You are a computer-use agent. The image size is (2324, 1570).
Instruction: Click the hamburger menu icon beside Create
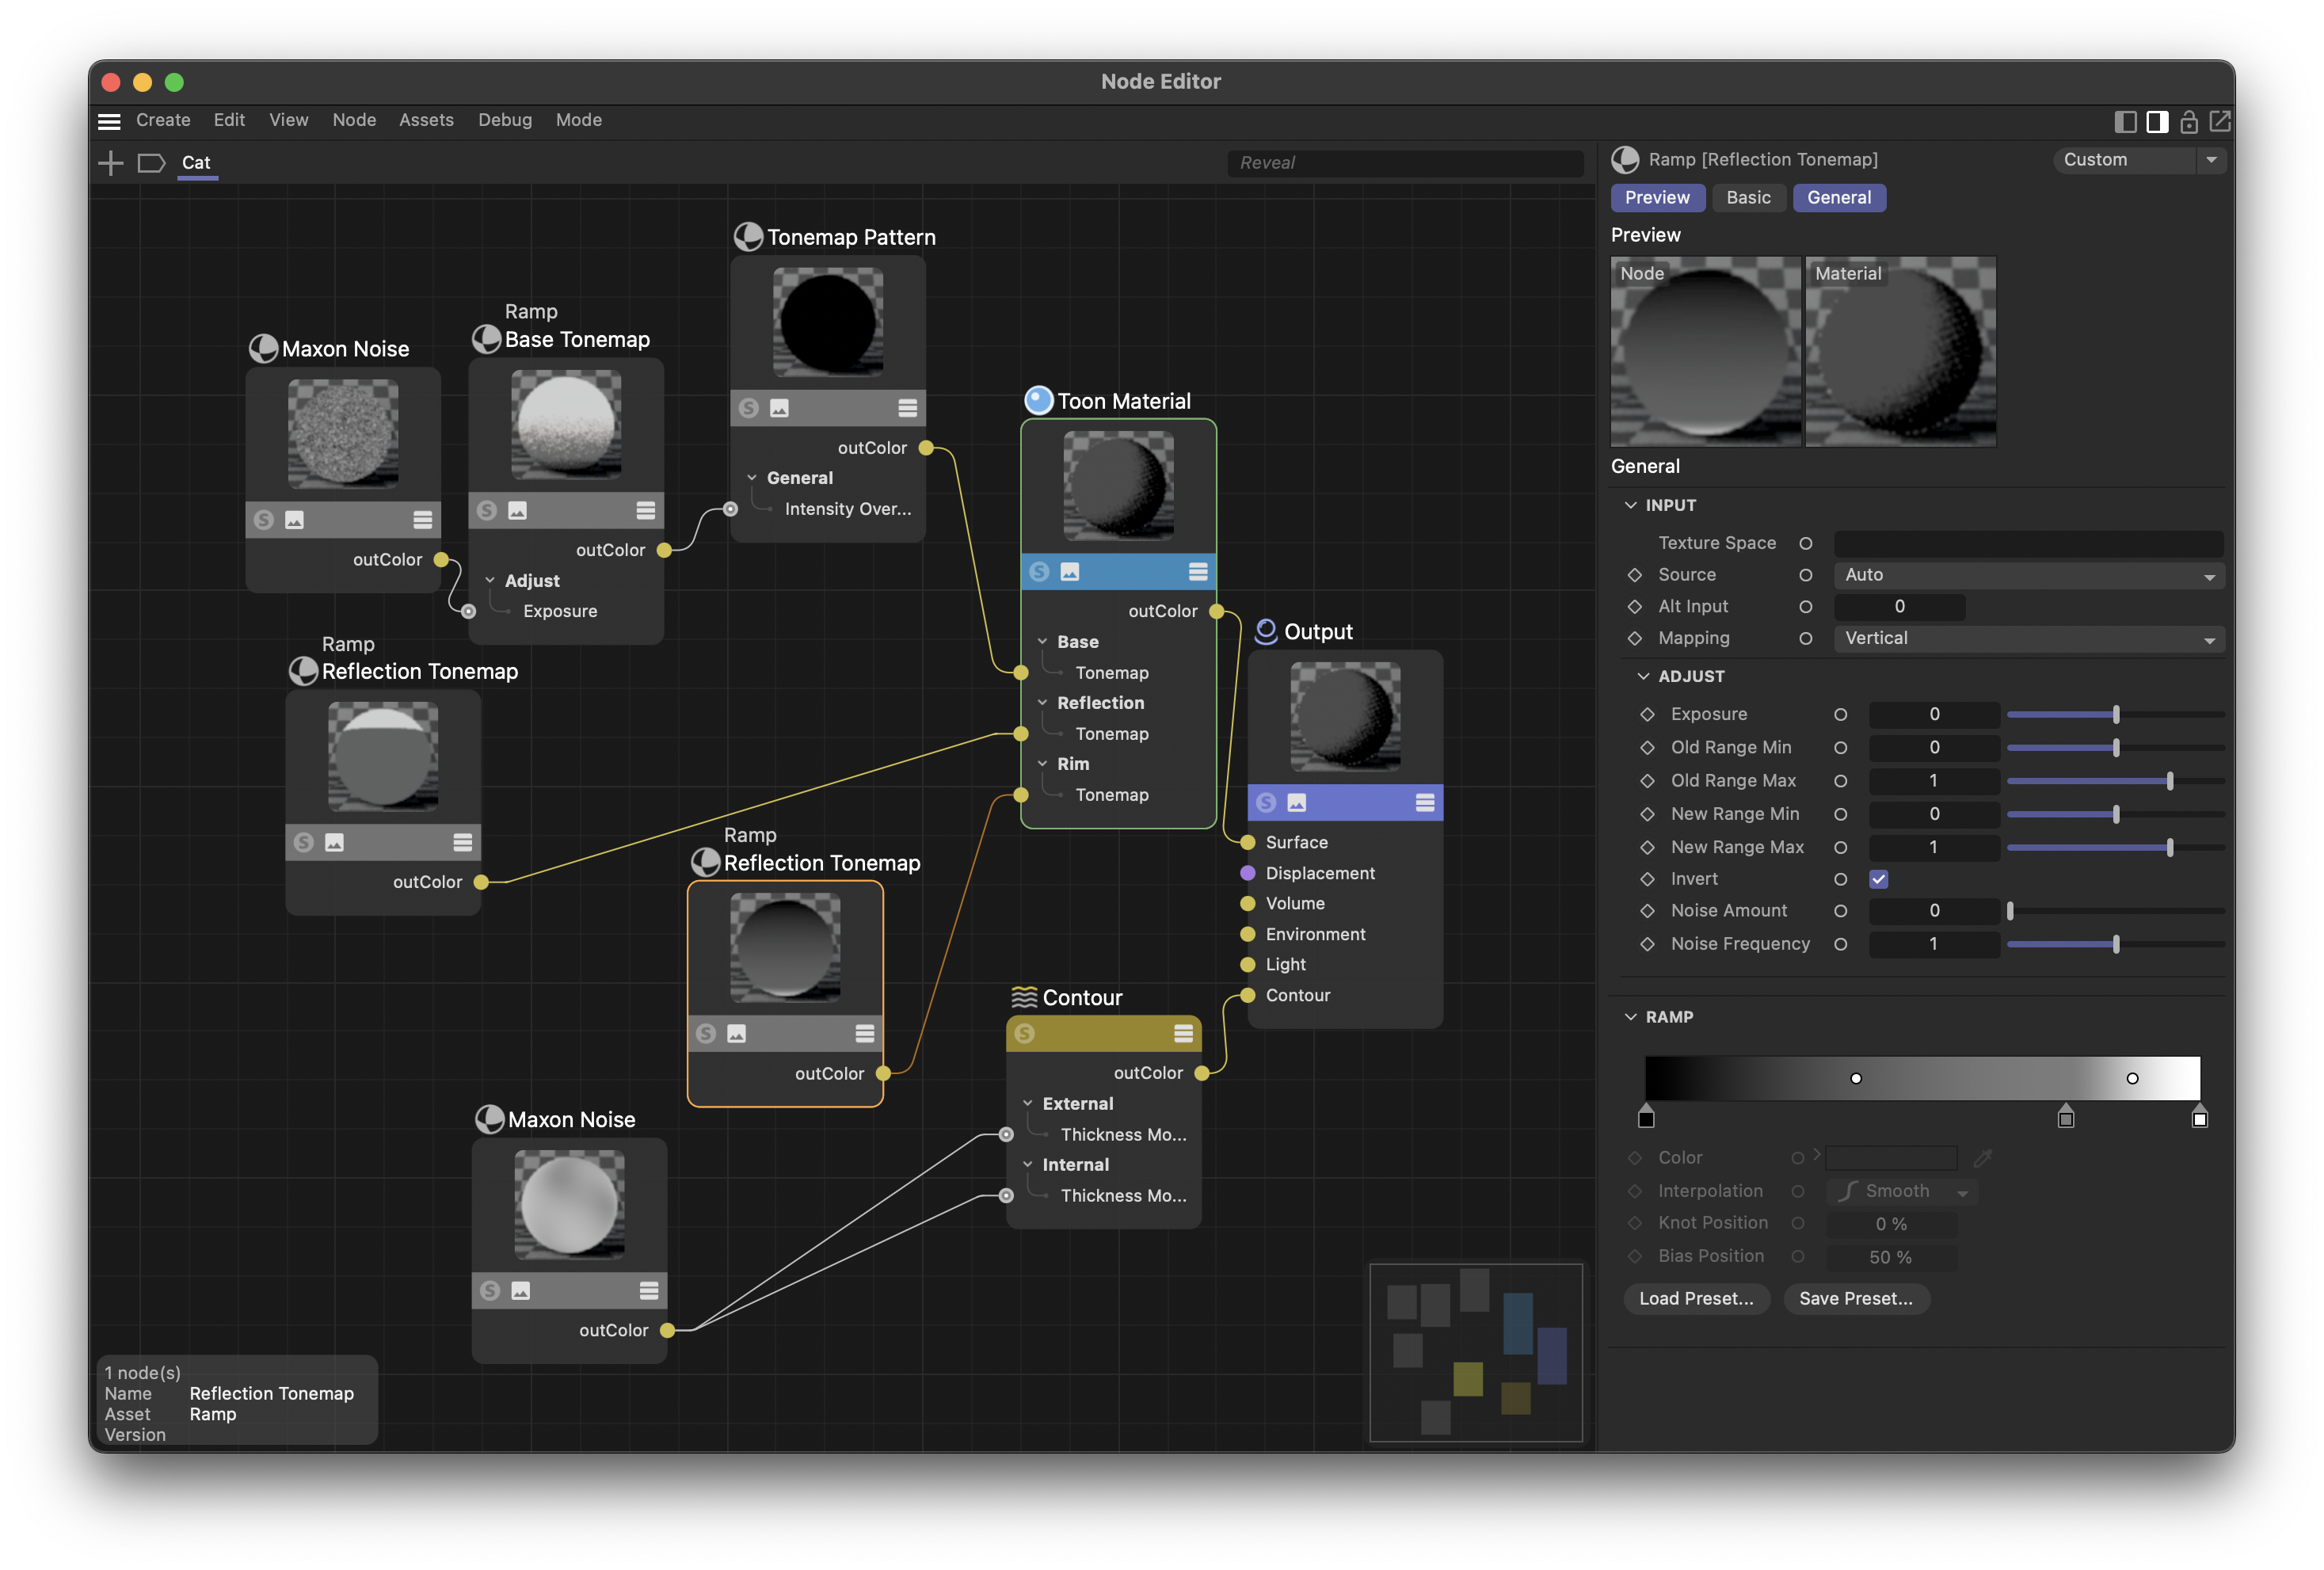point(109,121)
